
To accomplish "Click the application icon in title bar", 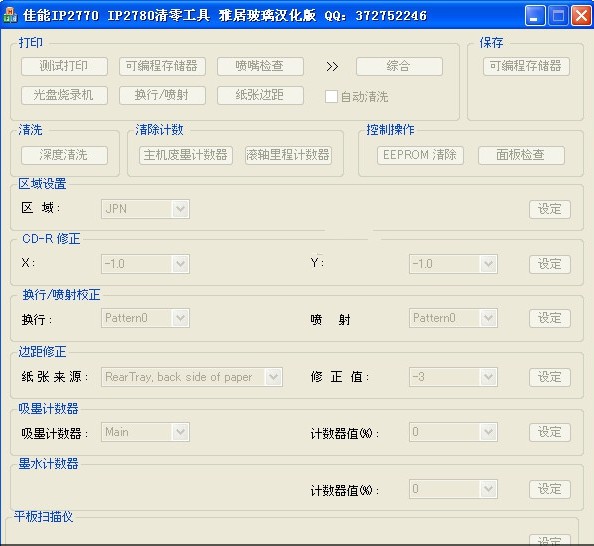I will [10, 16].
